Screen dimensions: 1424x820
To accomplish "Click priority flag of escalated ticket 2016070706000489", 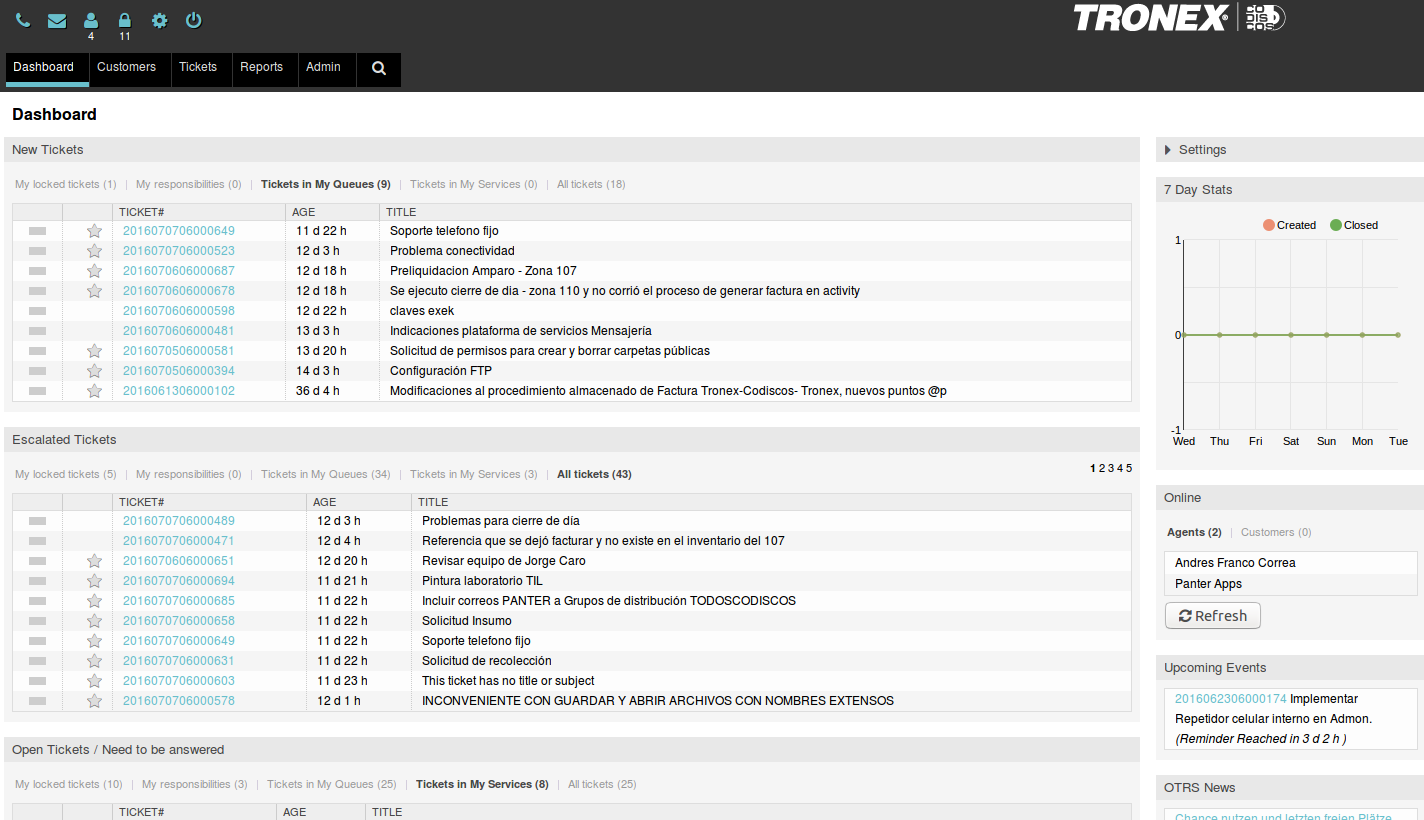I will tap(38, 521).
